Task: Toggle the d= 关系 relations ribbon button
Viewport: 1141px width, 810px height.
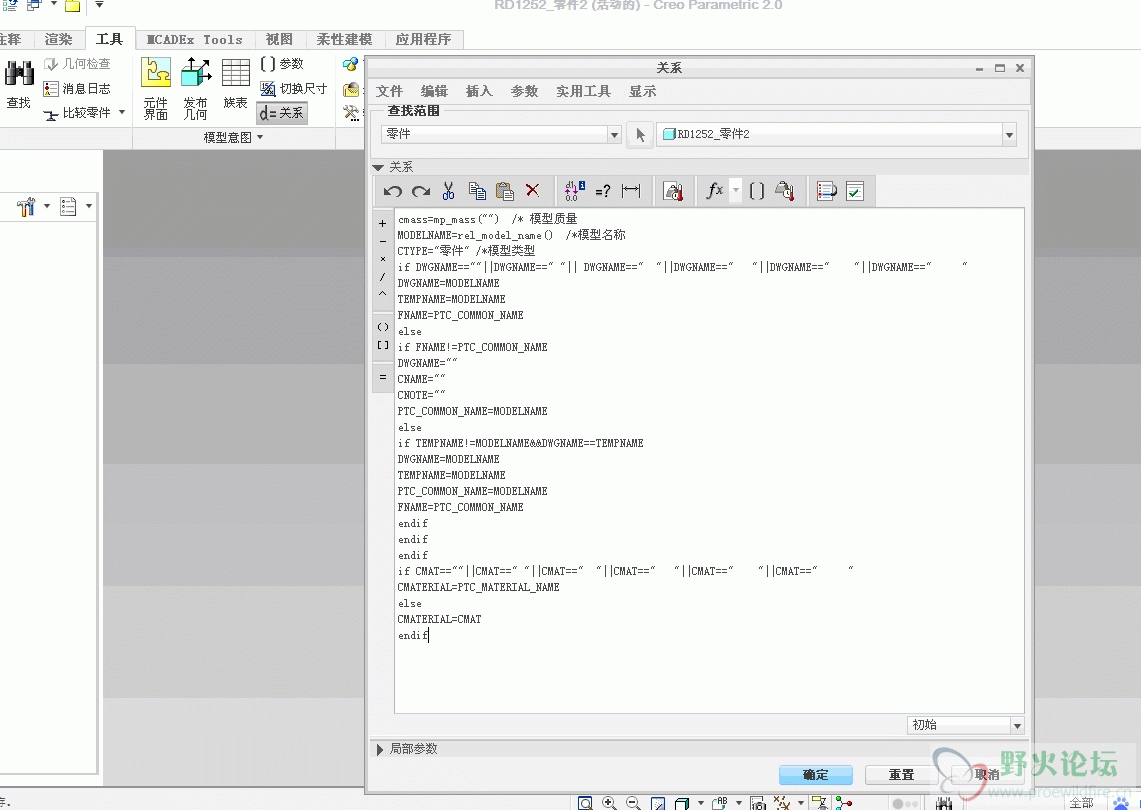Action: [x=282, y=113]
